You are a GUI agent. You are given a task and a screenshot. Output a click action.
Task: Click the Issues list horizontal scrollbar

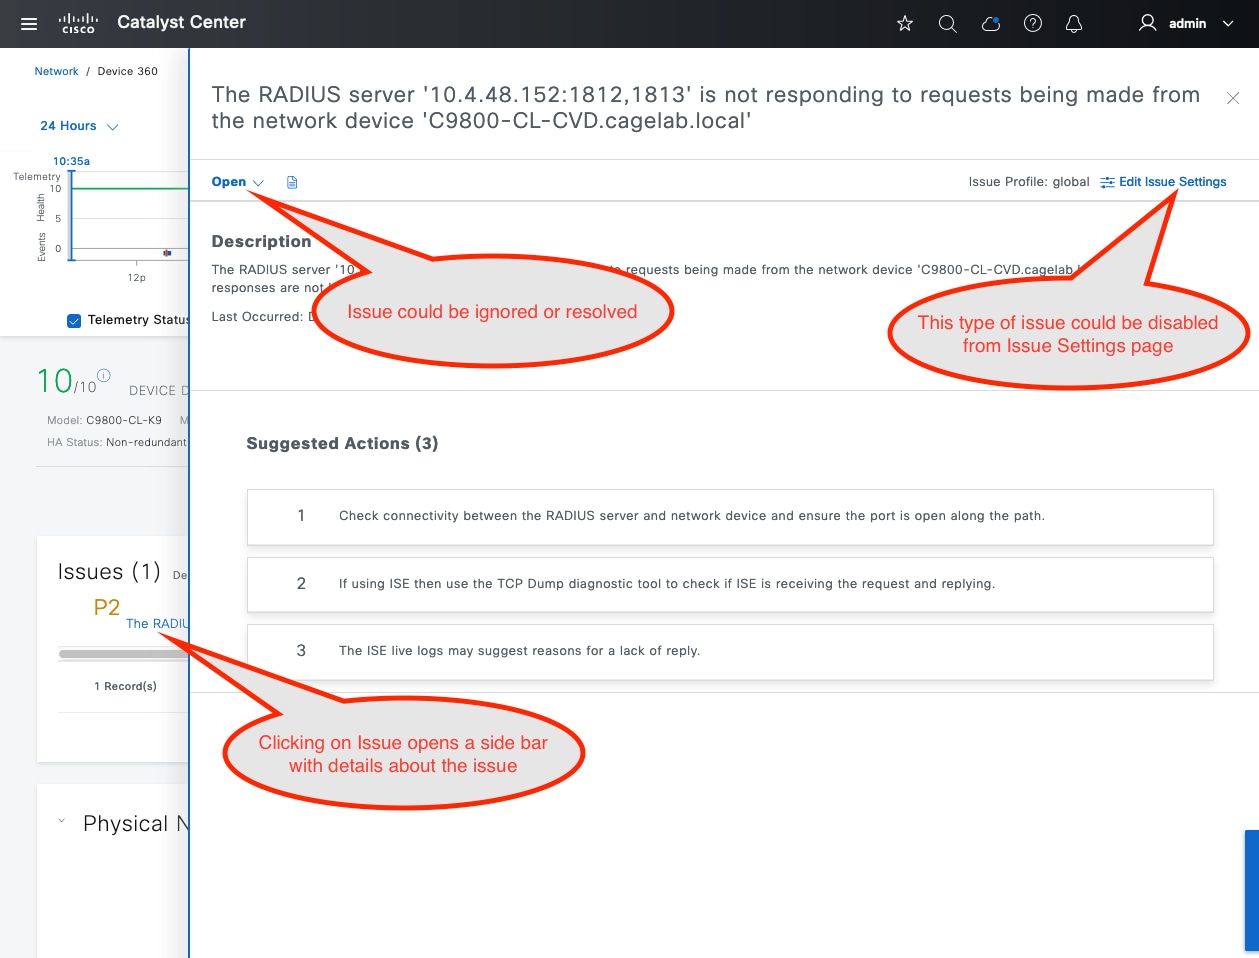pos(123,654)
